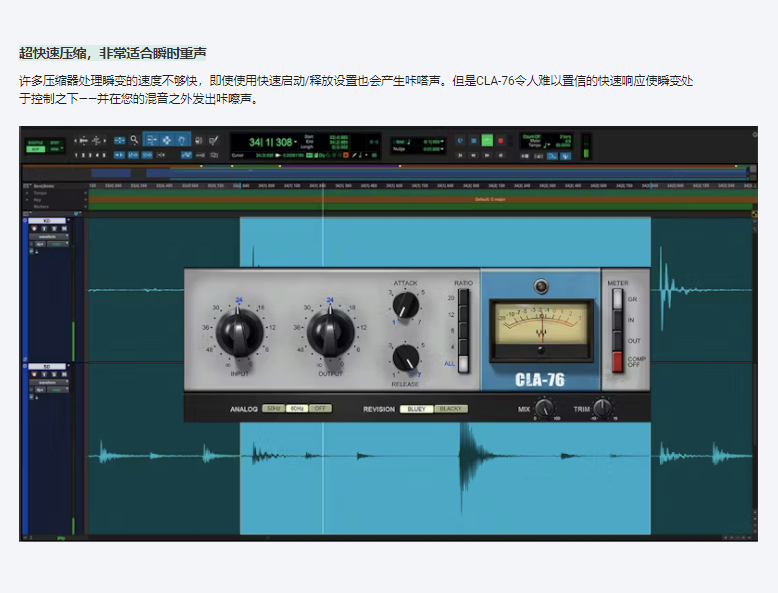Screen dimensions: 778x593
Task: Click Return to Zero transport button
Action: (460, 155)
